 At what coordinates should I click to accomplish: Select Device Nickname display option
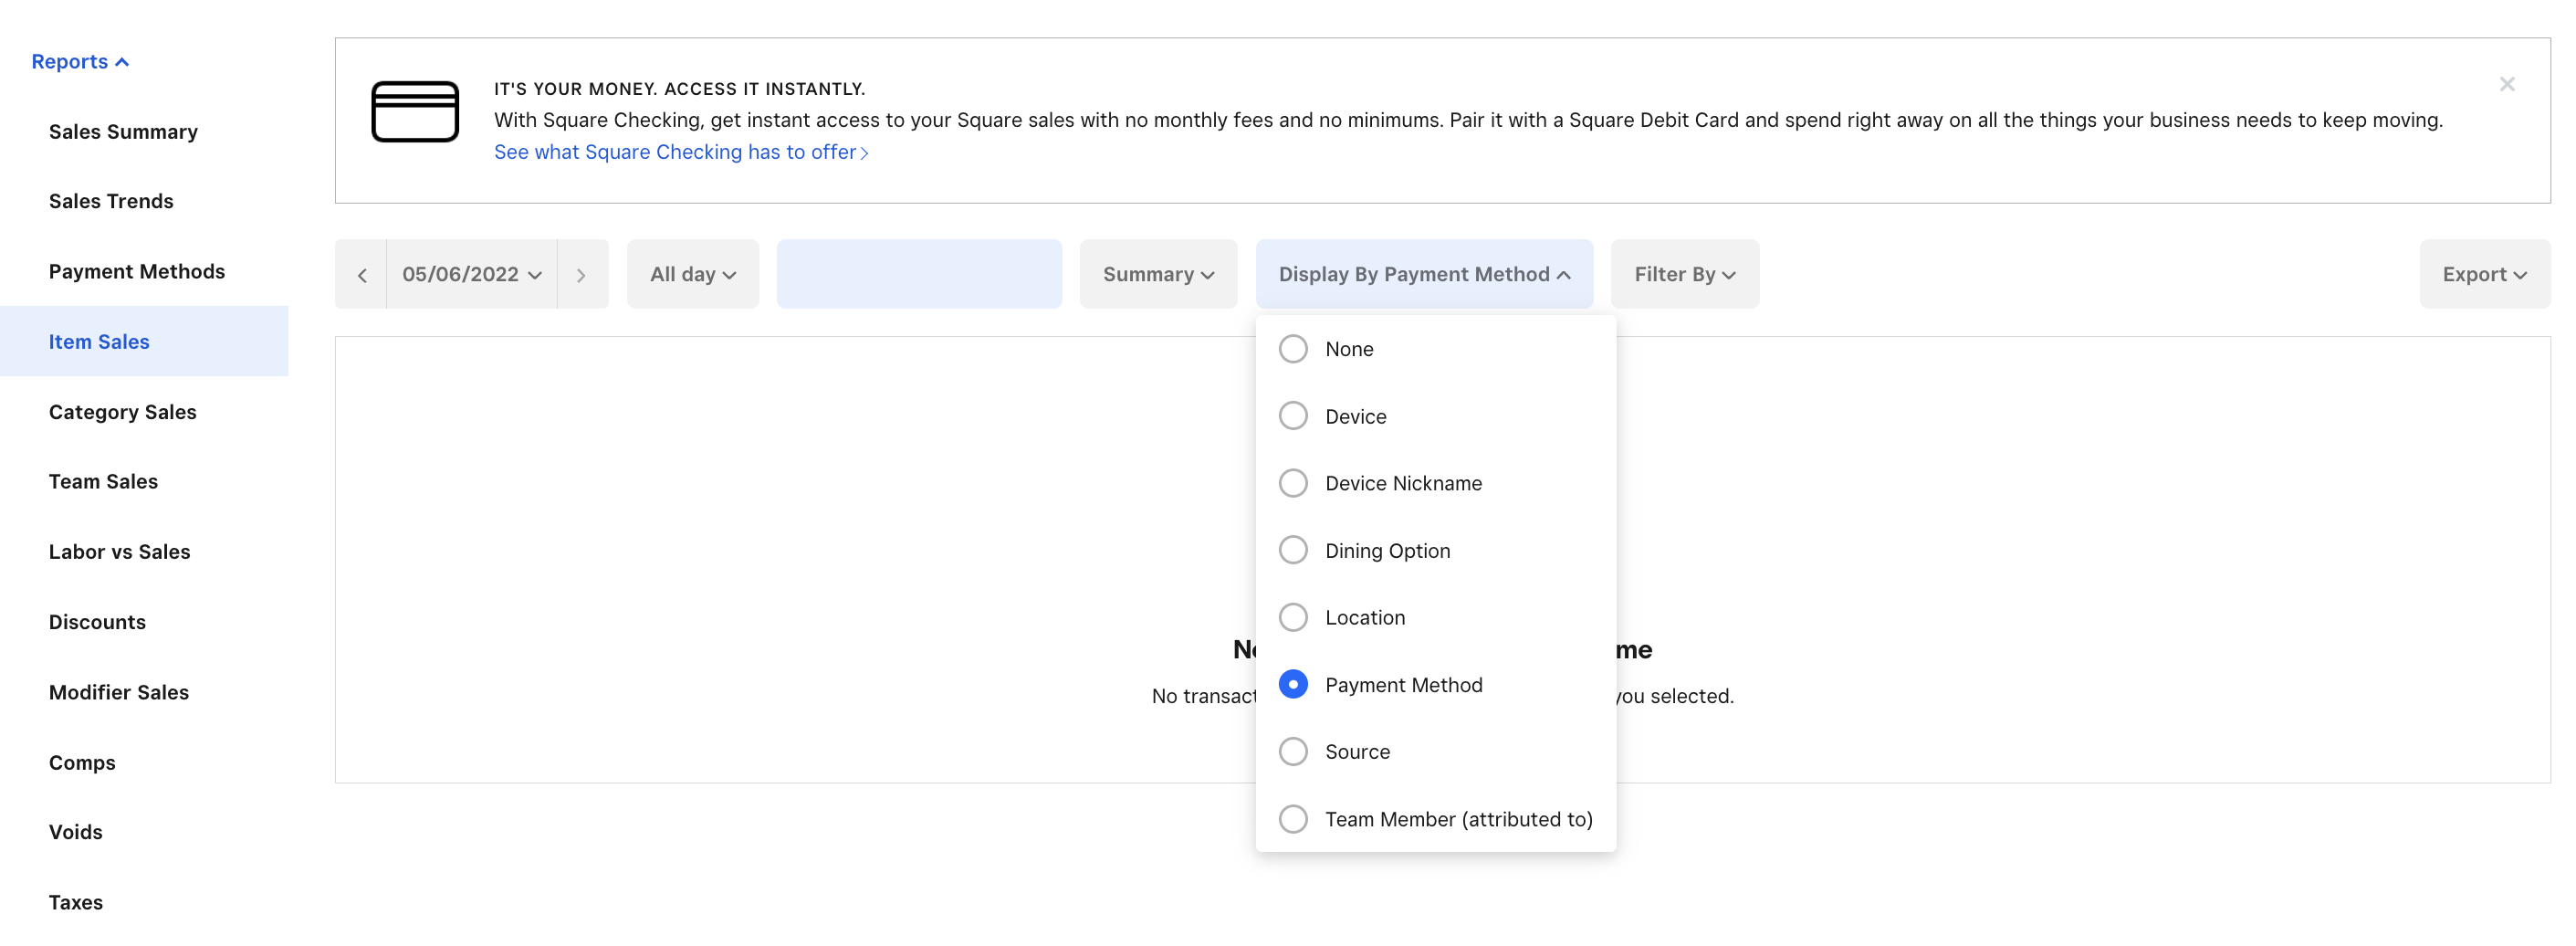1293,483
